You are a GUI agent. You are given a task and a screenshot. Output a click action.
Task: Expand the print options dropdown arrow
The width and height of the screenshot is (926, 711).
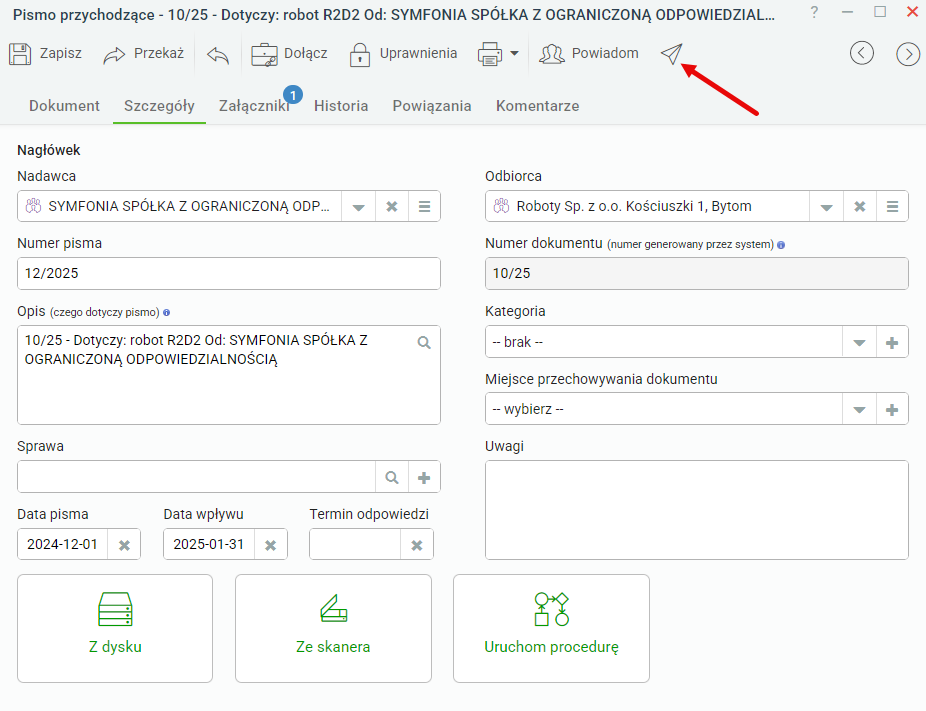[514, 54]
